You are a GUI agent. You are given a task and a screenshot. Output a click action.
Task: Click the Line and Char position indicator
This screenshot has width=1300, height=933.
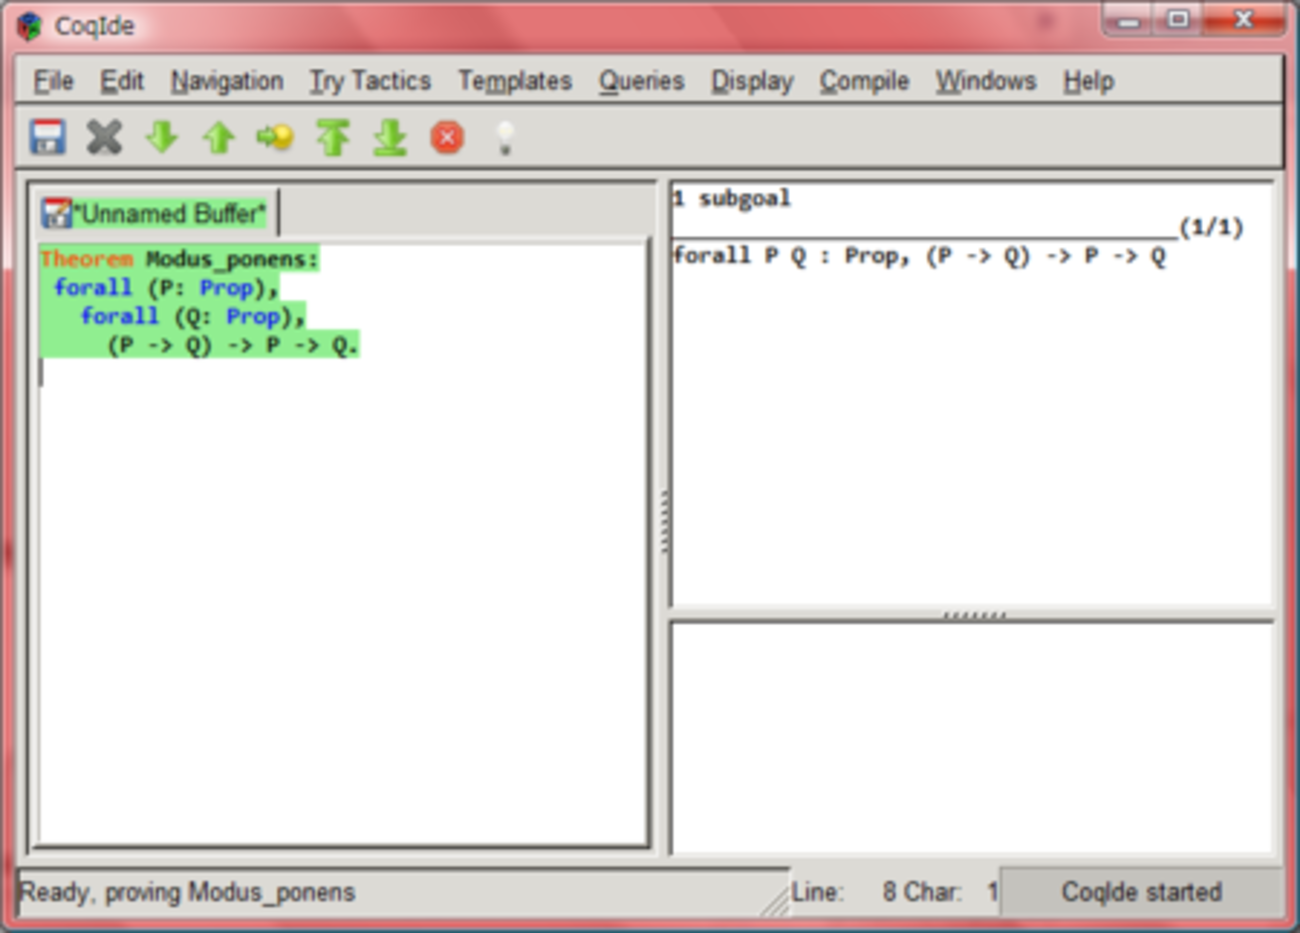tap(895, 891)
